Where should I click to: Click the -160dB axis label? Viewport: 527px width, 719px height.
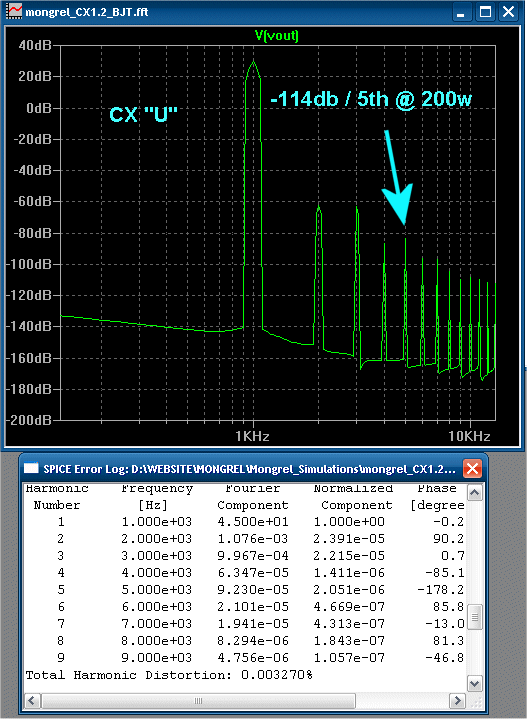coord(29,358)
